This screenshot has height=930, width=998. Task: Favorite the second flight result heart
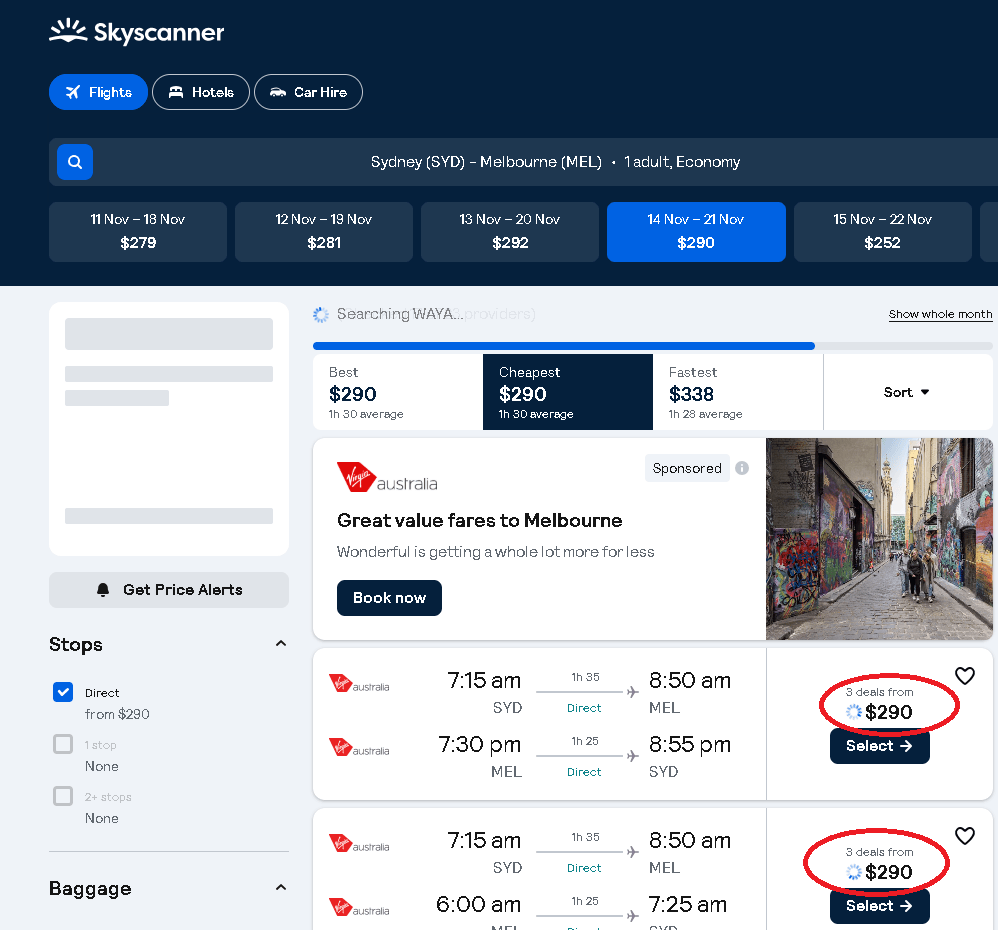coord(964,836)
